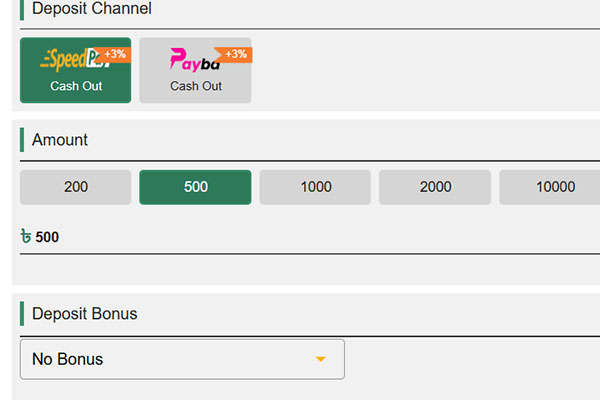Click the orange Deposit Bonus arrow

(x=321, y=359)
